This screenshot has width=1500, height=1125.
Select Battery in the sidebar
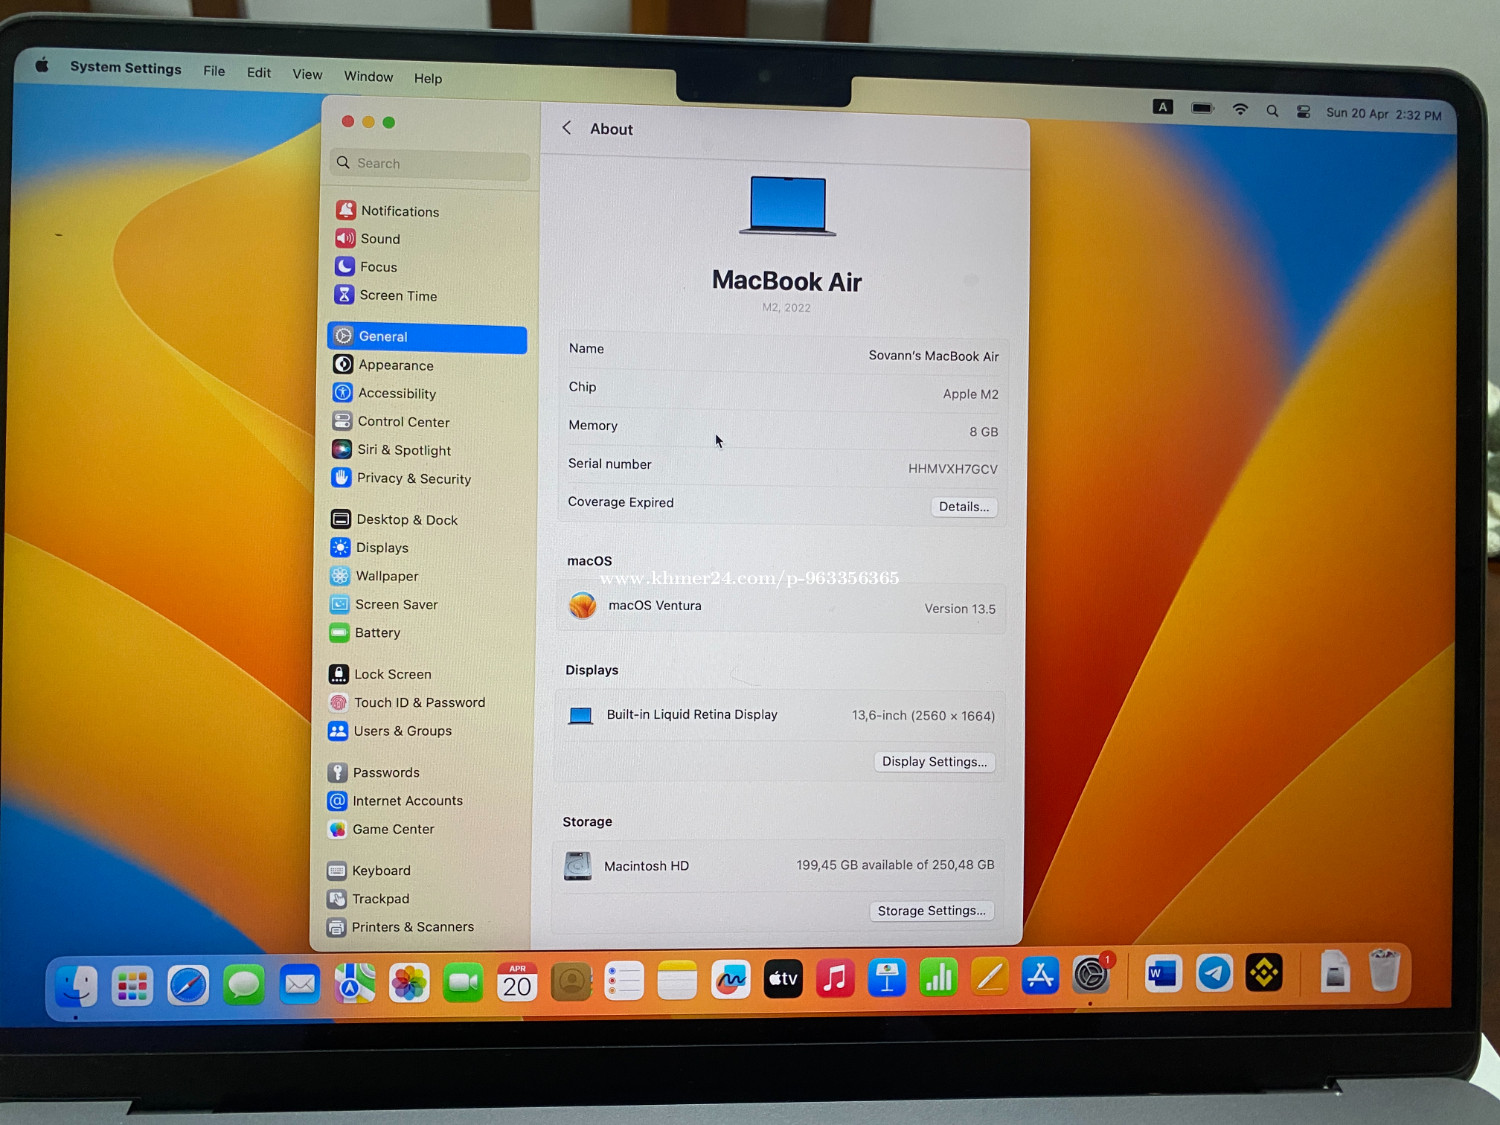pyautogui.click(x=377, y=633)
